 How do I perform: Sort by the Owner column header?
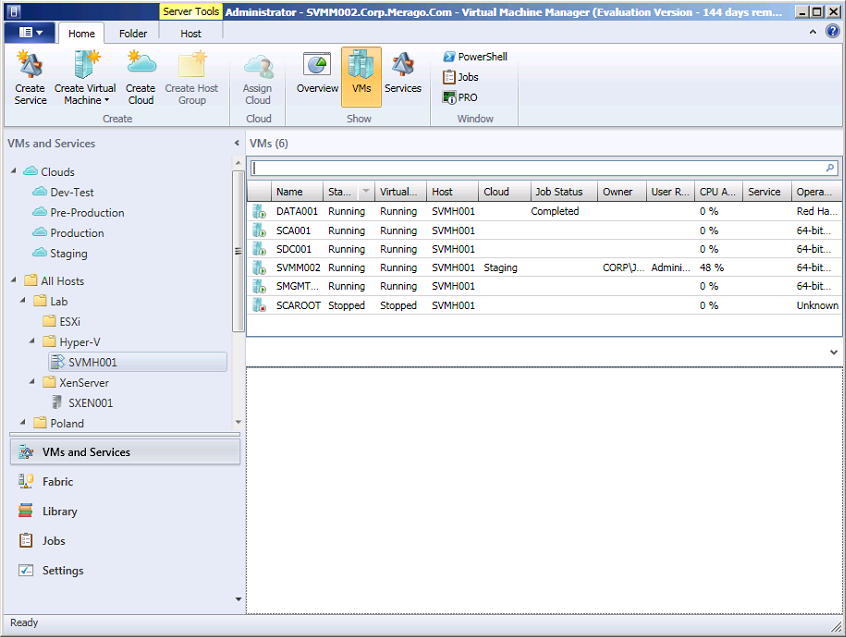coord(622,191)
